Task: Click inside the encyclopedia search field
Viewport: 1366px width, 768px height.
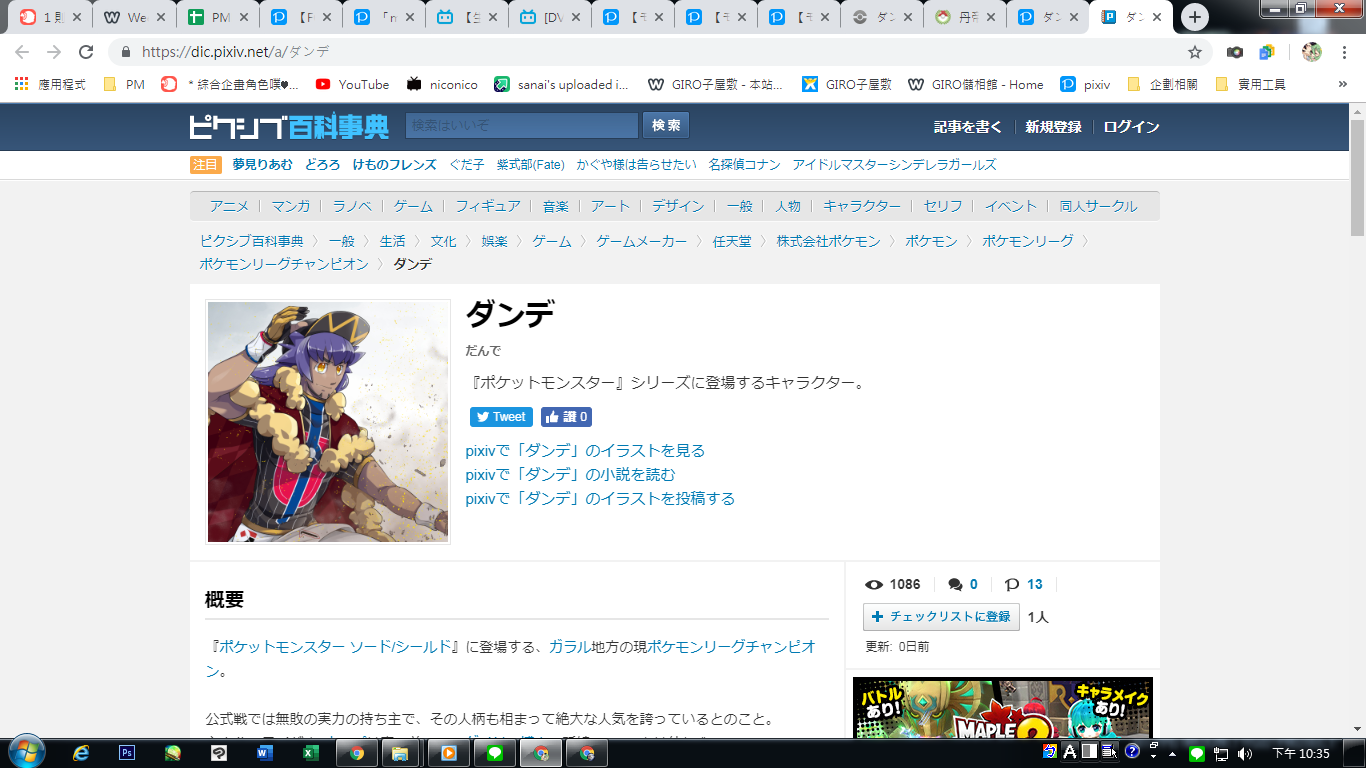Action: (x=522, y=125)
